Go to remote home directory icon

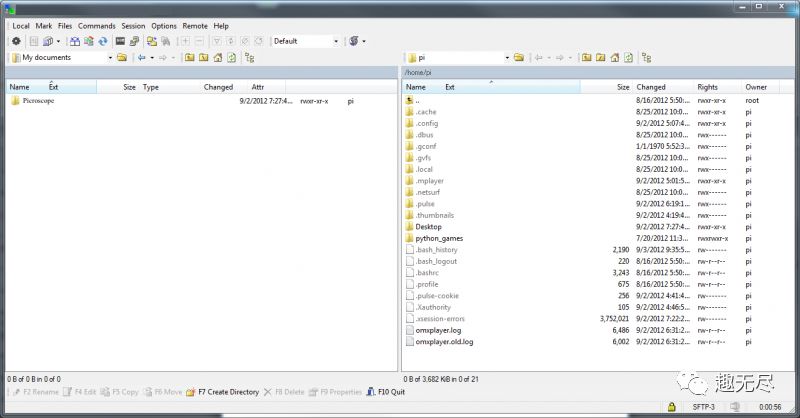(615, 58)
